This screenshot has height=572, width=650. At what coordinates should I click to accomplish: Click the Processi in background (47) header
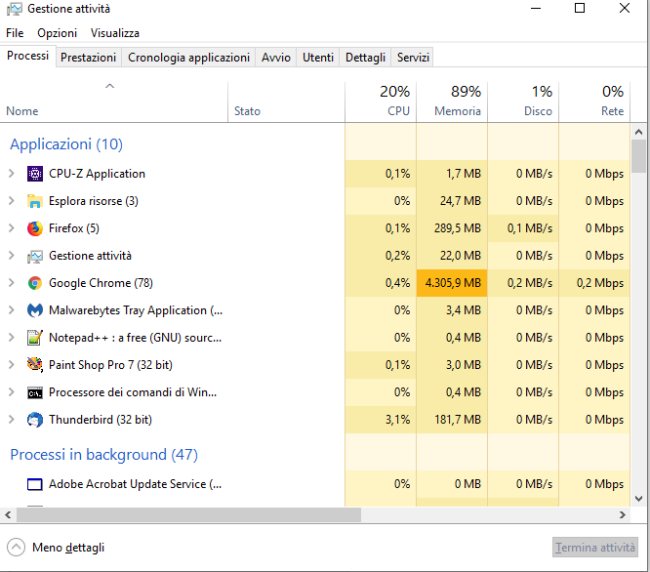(x=104, y=455)
